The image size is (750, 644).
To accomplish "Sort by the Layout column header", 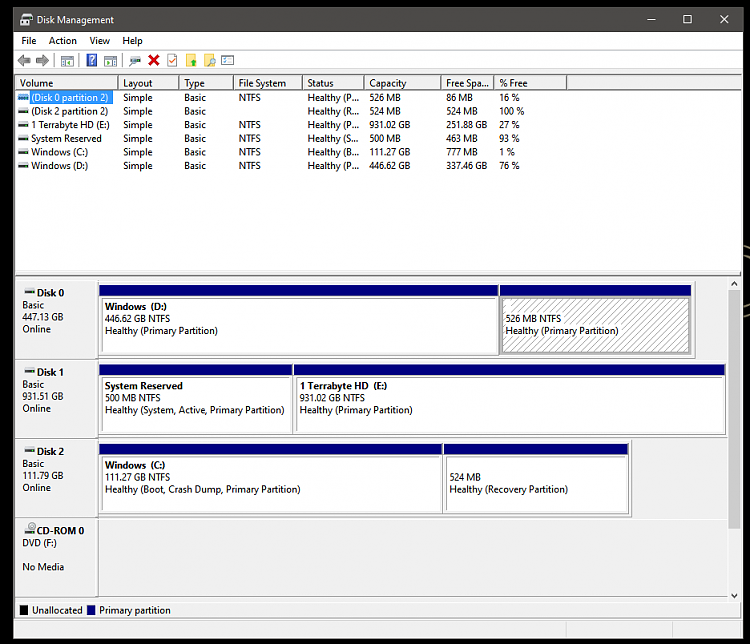I will tap(149, 83).
